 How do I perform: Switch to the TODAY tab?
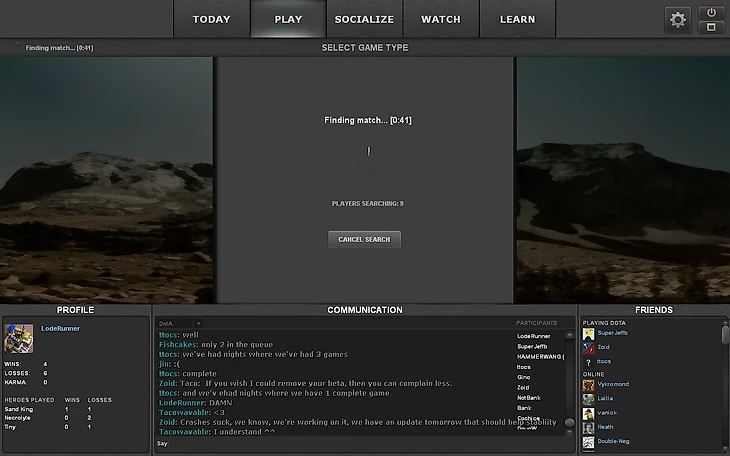tap(211, 19)
